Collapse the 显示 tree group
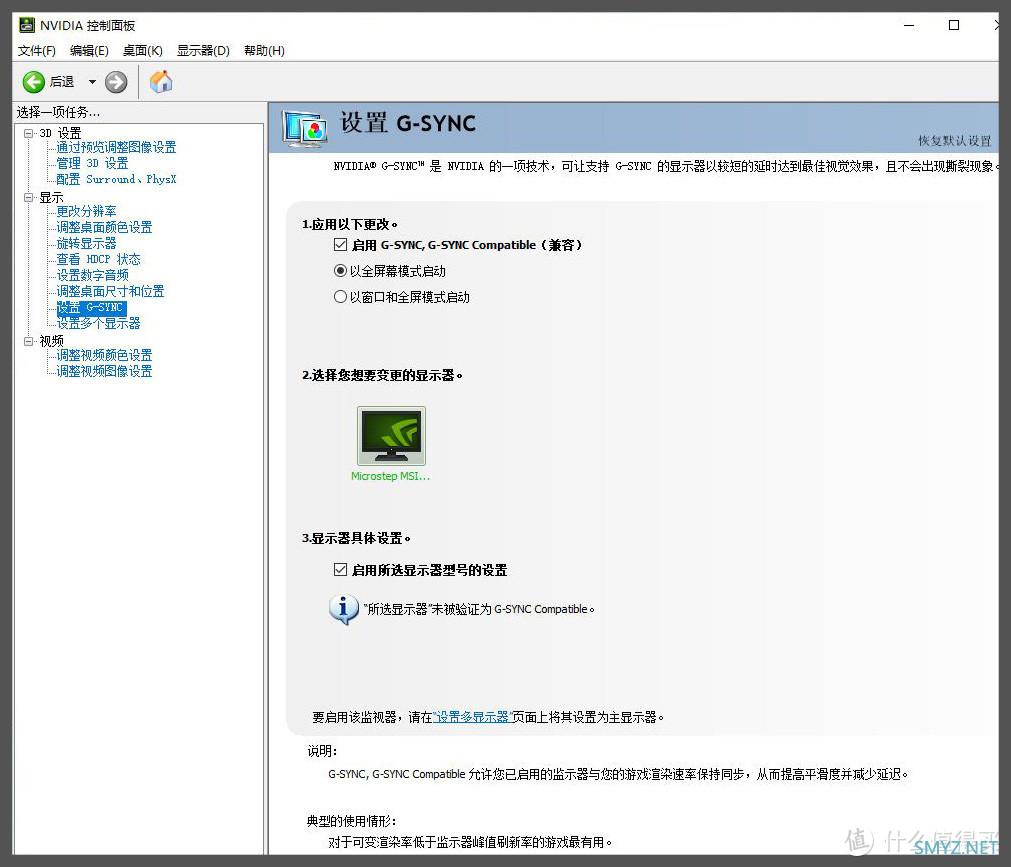The width and height of the screenshot is (1011, 867). tap(28, 197)
